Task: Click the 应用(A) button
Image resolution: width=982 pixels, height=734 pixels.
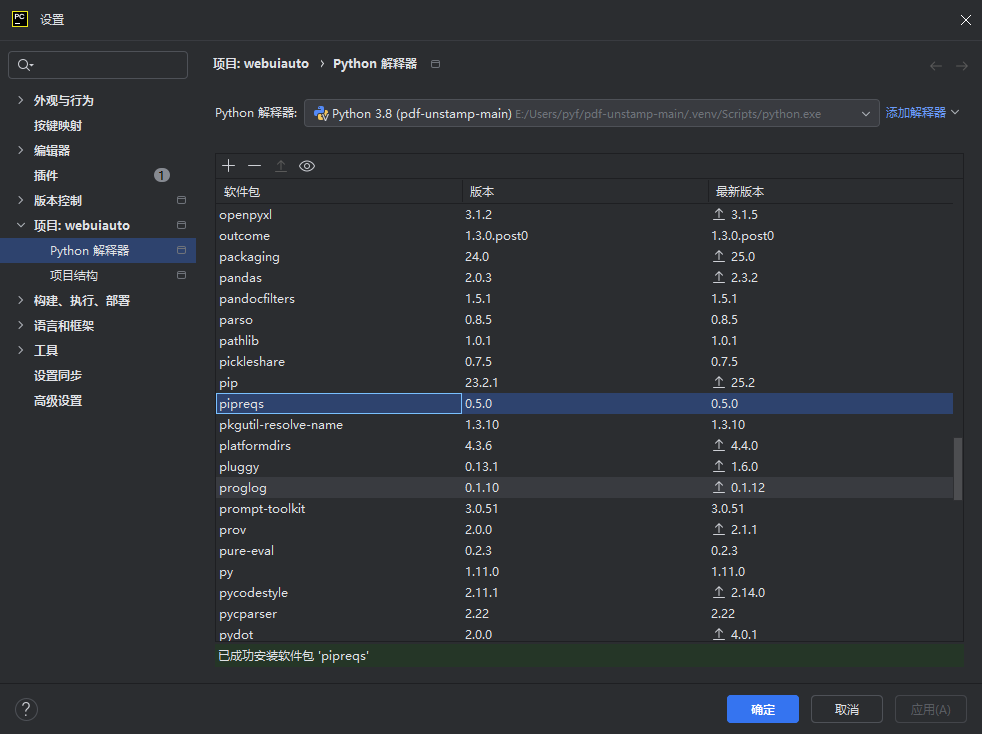Action: click(x=930, y=709)
